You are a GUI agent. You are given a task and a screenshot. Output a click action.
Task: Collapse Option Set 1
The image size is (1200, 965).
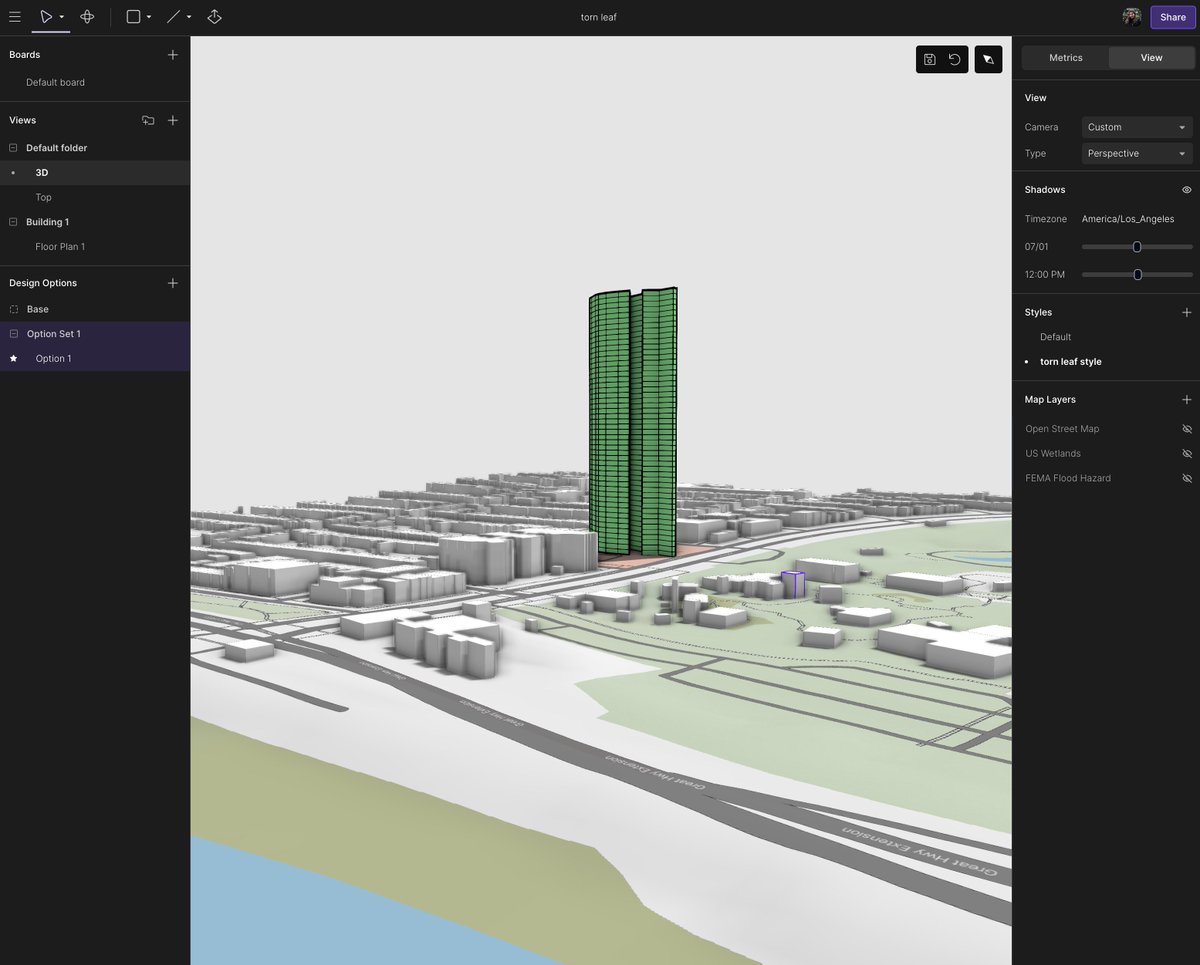click(13, 334)
